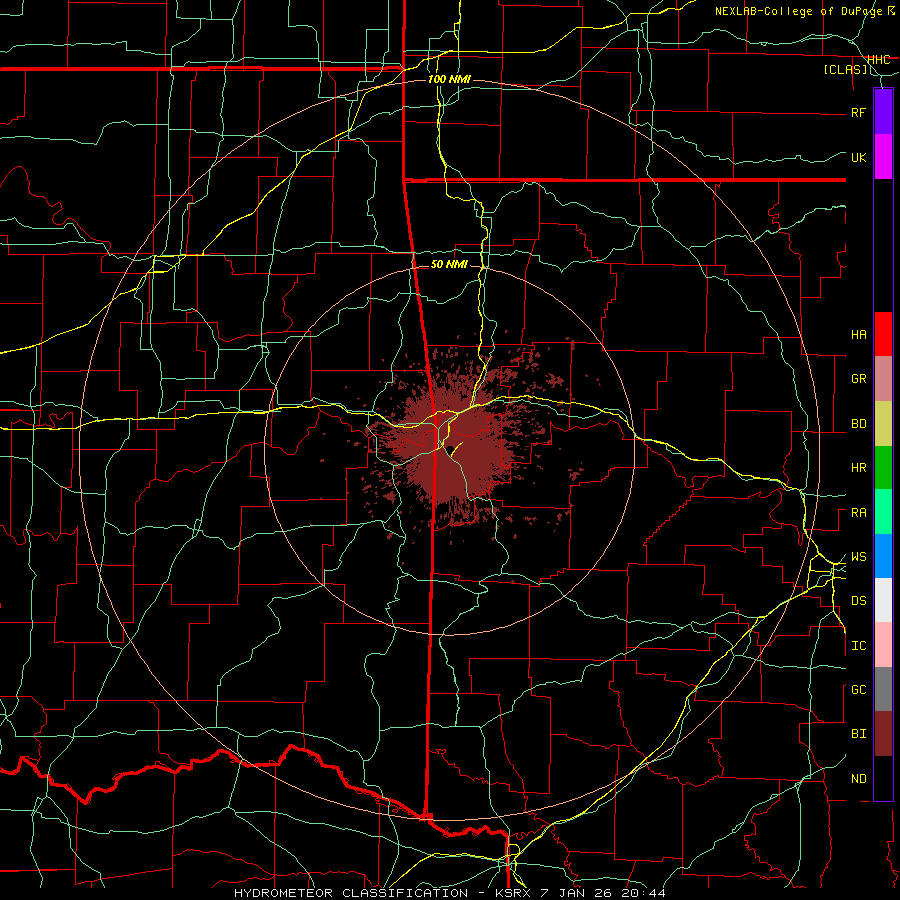Viewport: 900px width, 900px height.
Task: Click the DS legend label
Action: click(x=858, y=601)
